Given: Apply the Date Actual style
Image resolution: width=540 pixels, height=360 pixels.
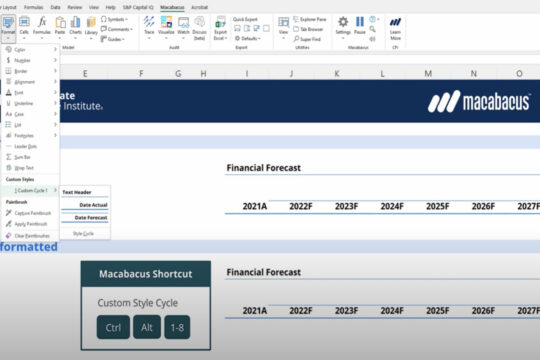Looking at the screenshot, I should coord(85,205).
